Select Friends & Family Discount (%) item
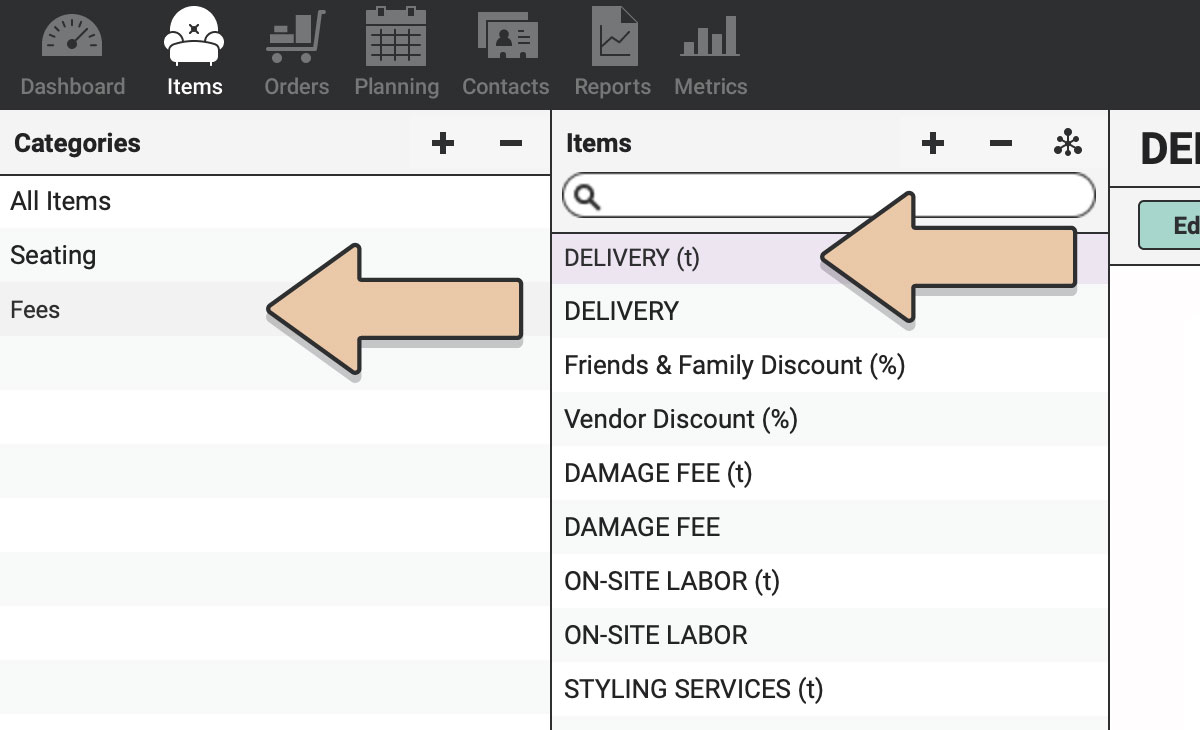The width and height of the screenshot is (1200, 730). pyautogui.click(x=830, y=366)
